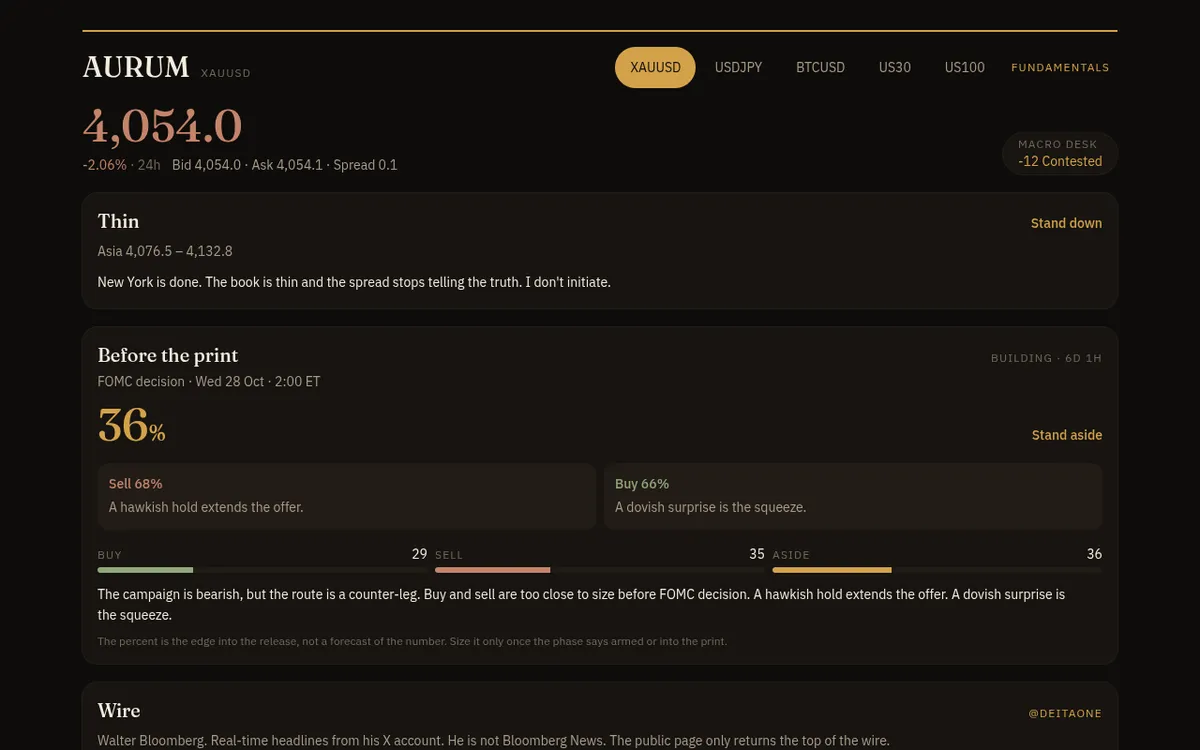Viewport: 1200px width, 750px height.
Task: Click the 4,054.0 price figure
Action: [x=162, y=127]
